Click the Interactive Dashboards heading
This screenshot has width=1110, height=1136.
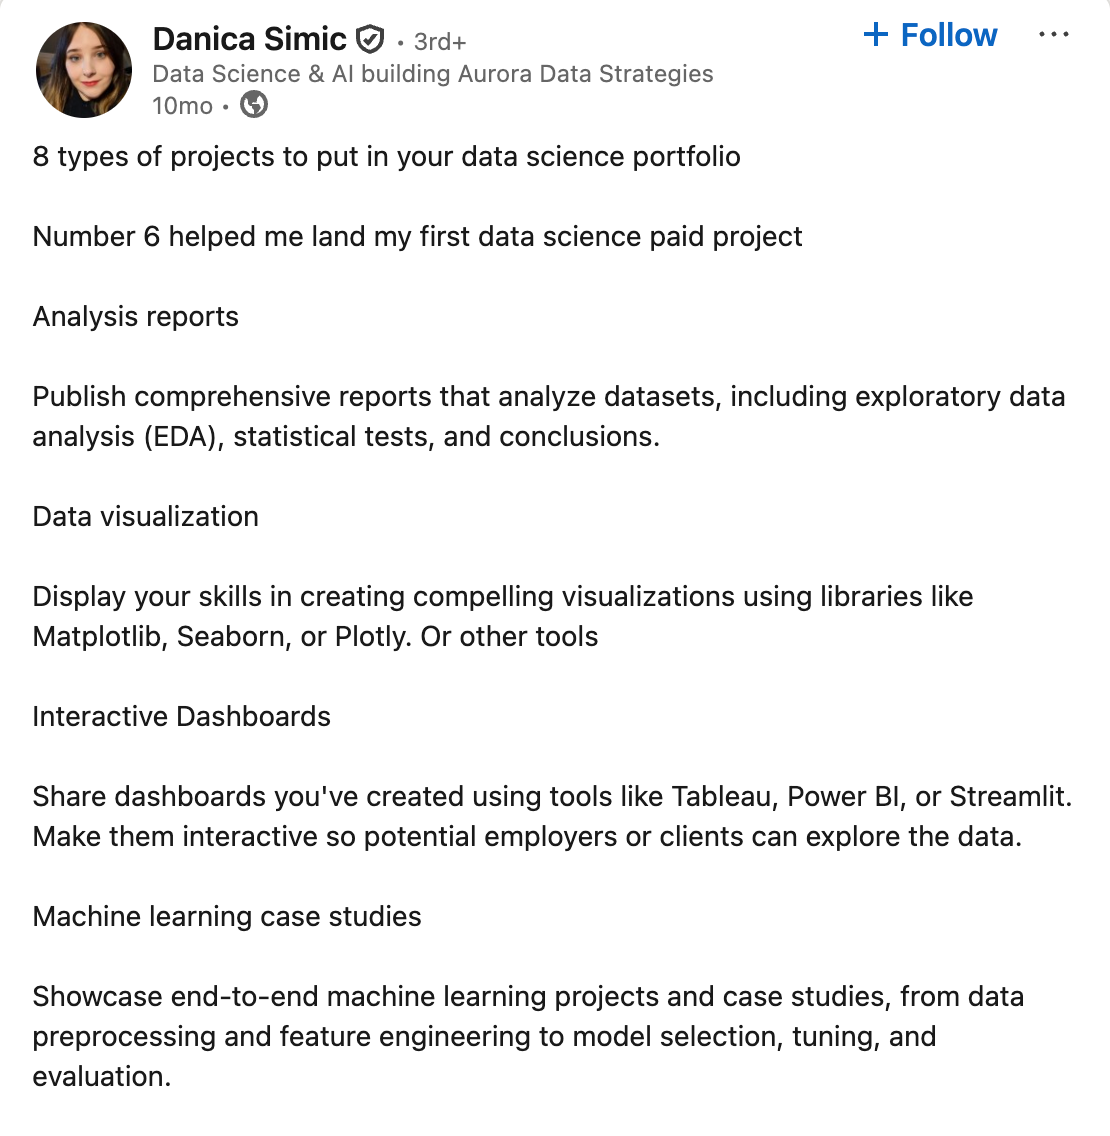tap(181, 716)
